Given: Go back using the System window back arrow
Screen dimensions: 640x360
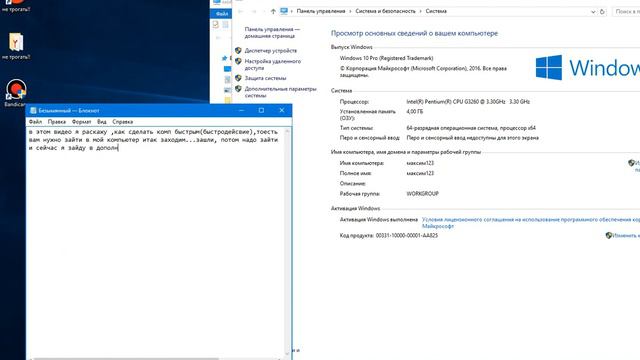Looking at the screenshot, I should [241, 11].
